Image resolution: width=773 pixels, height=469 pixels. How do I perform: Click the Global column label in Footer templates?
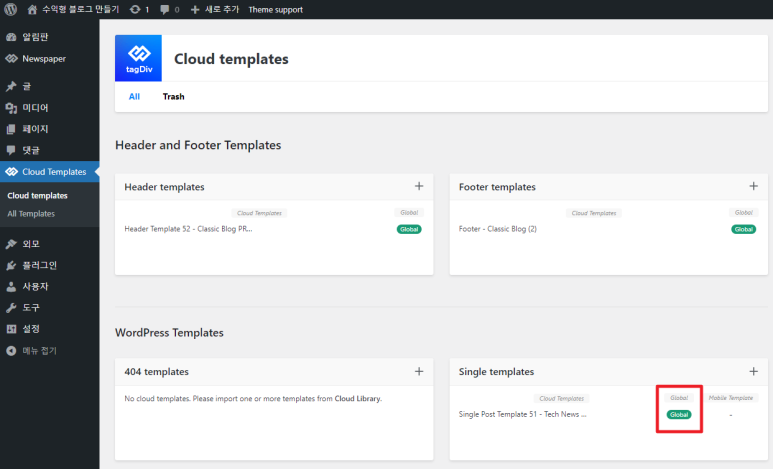743,213
